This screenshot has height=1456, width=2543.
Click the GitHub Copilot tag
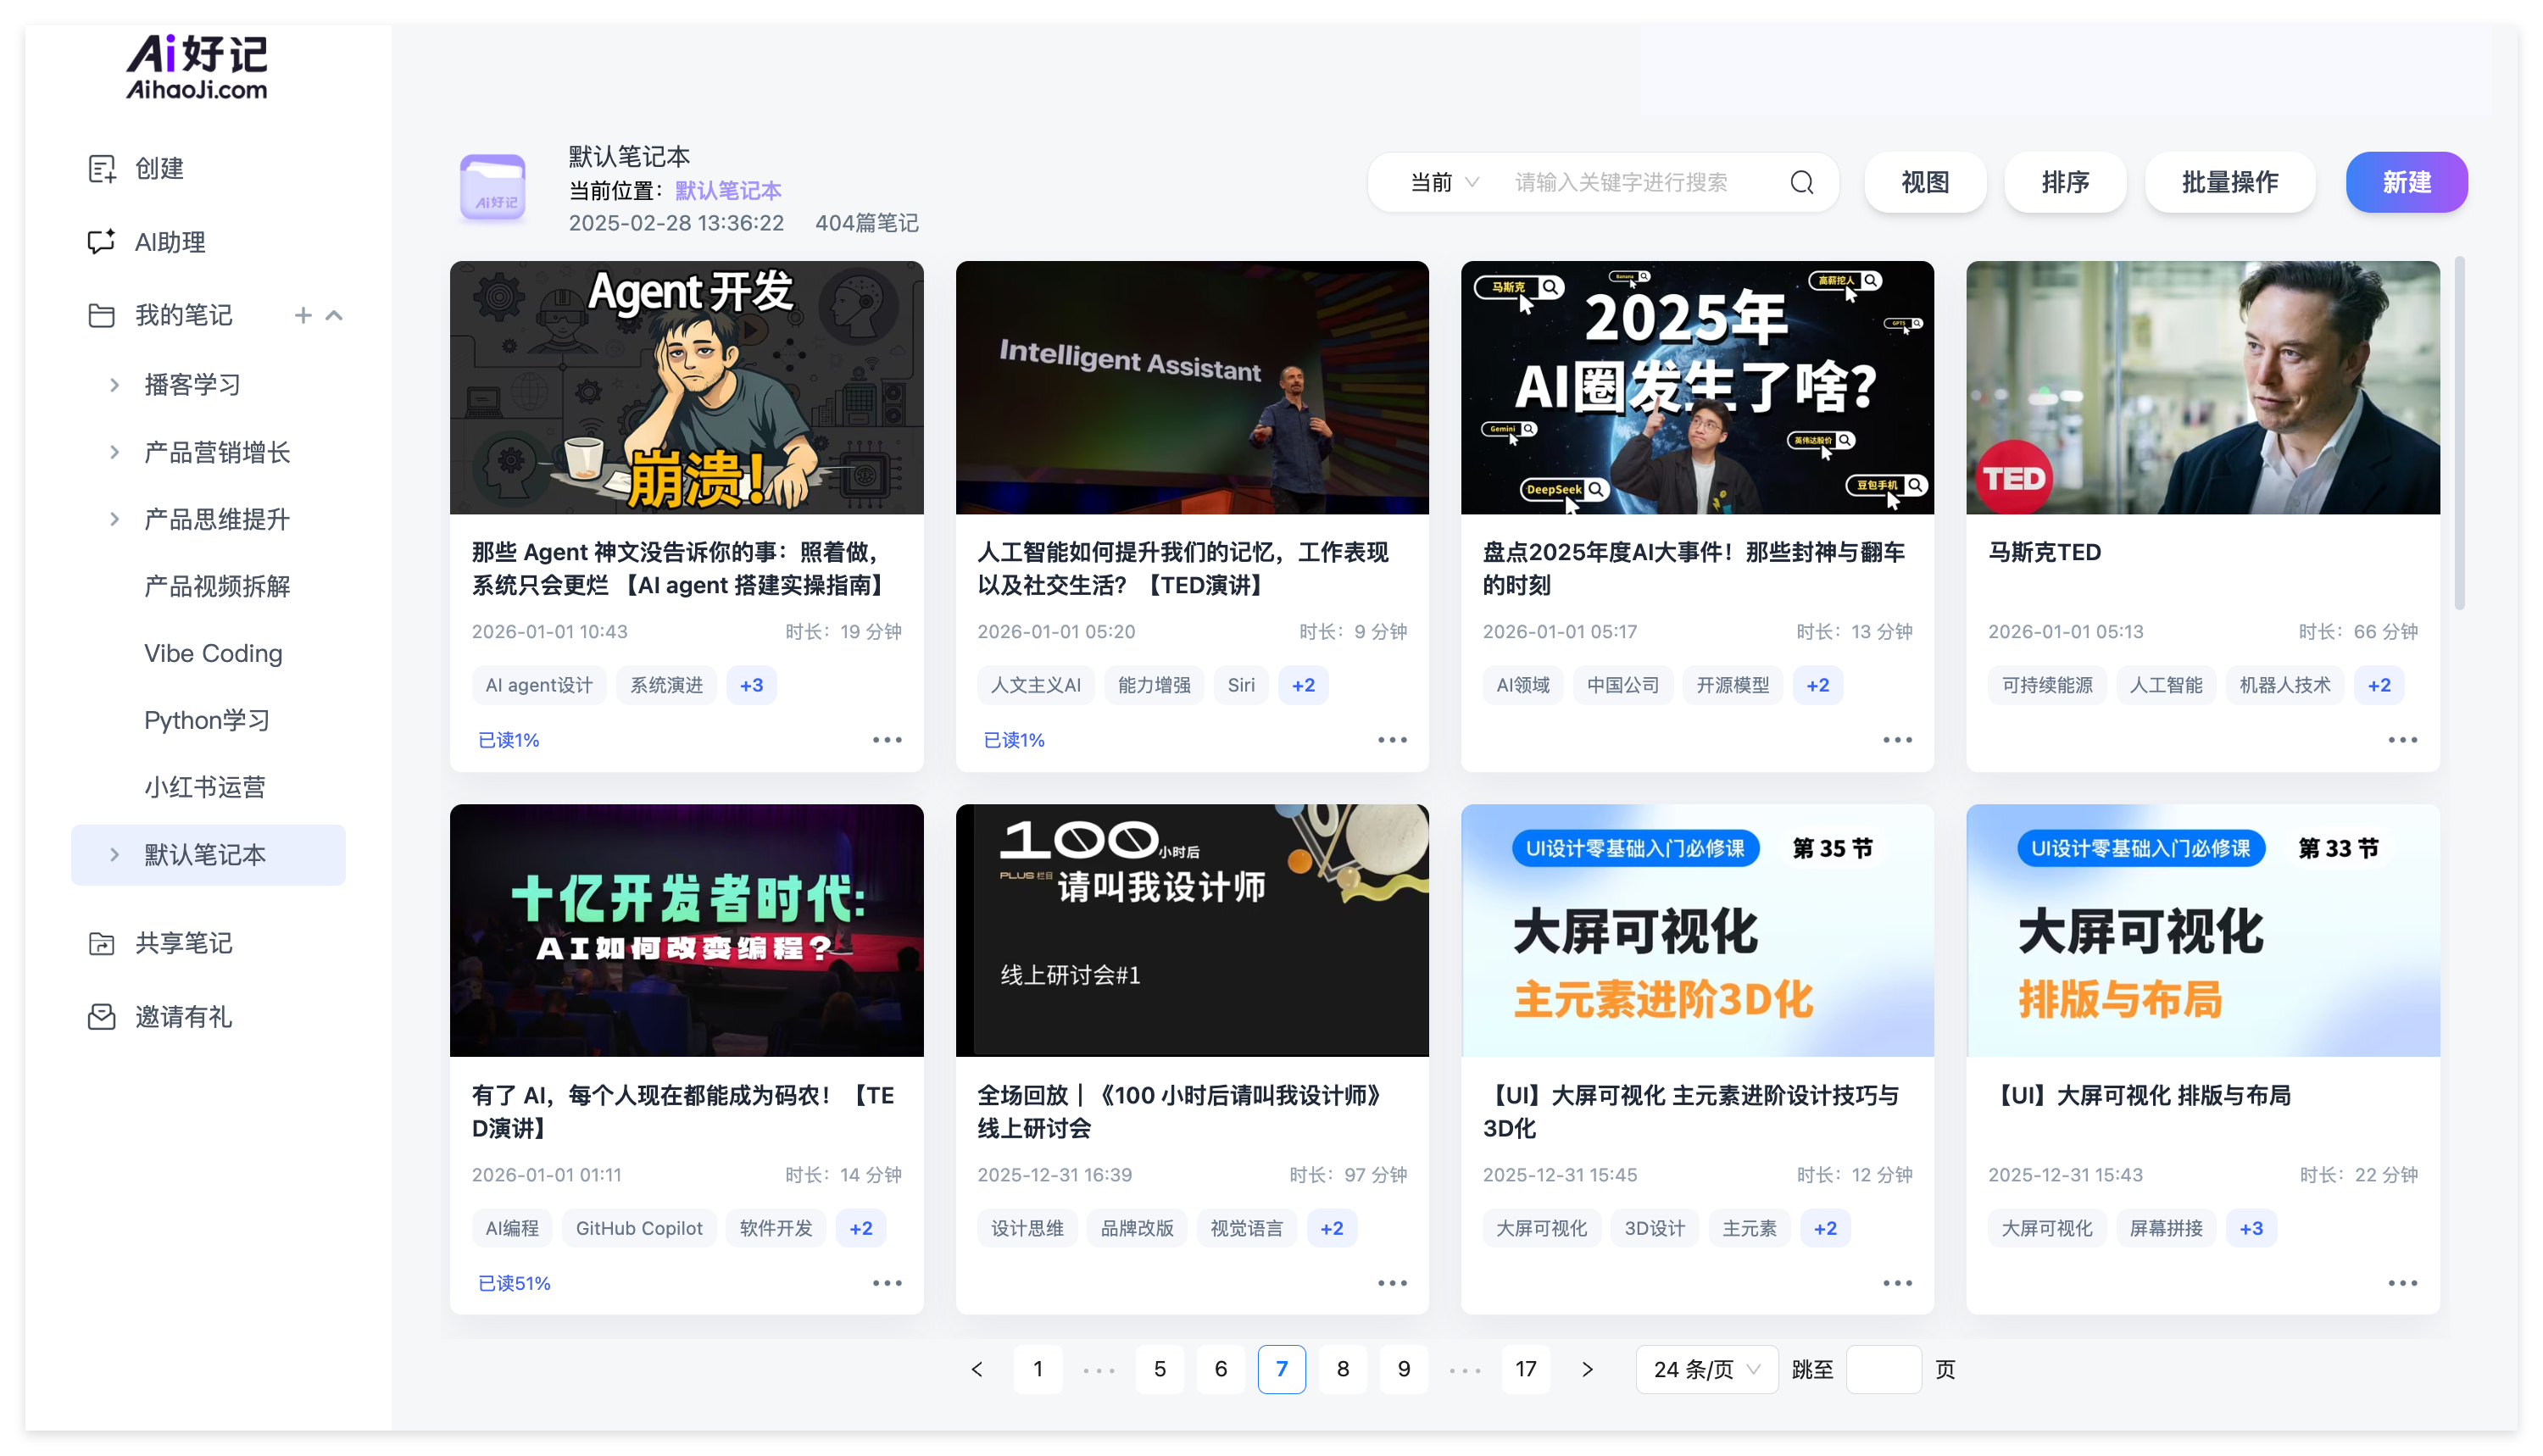(x=639, y=1228)
